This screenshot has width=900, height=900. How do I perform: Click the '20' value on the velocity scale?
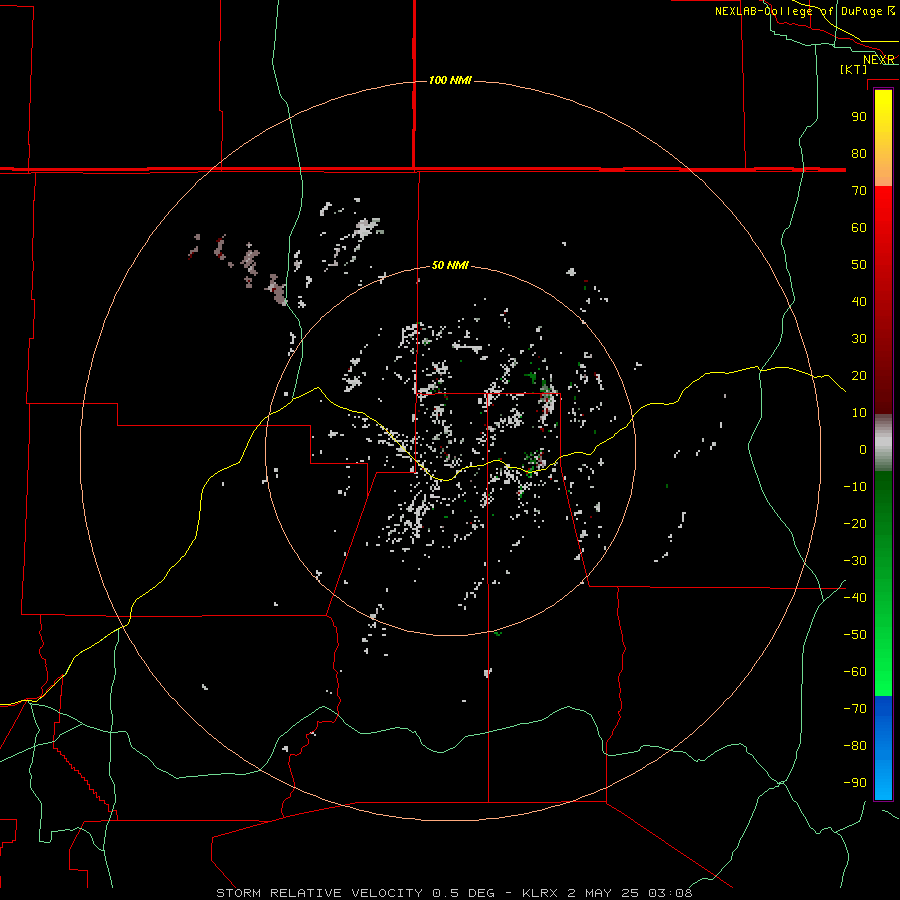click(x=859, y=376)
